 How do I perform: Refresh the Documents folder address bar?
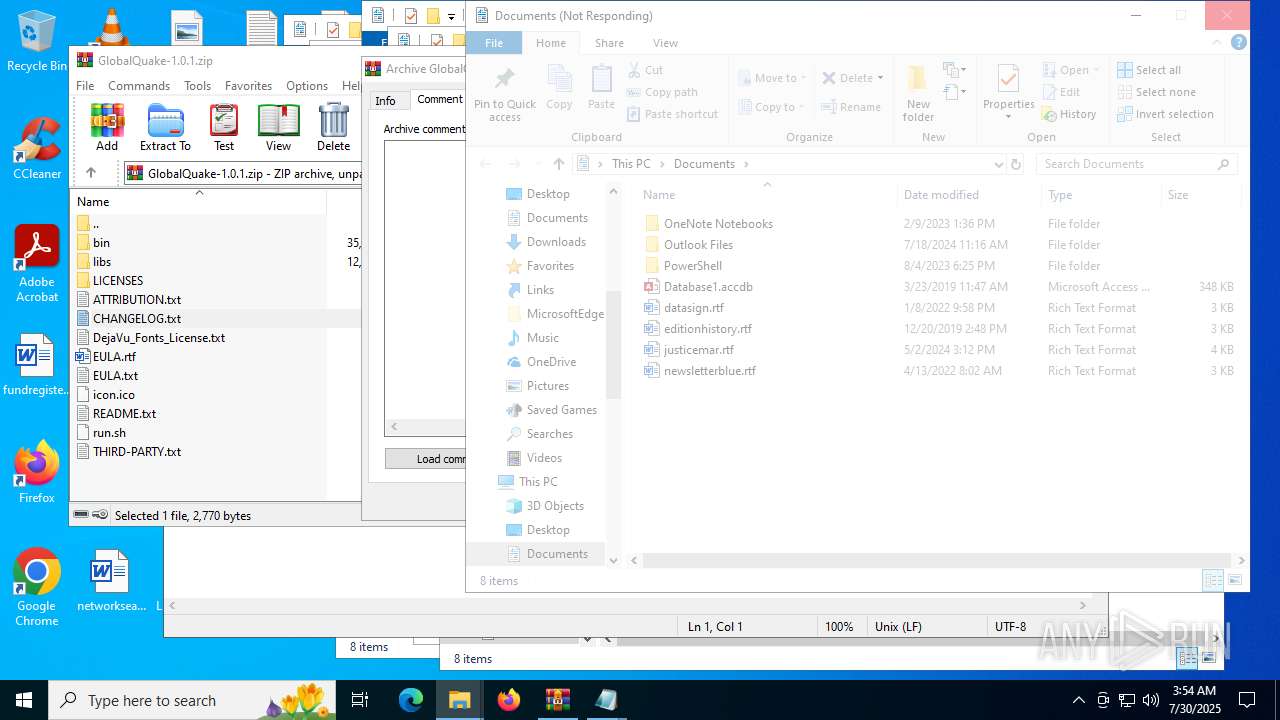tap(1016, 164)
